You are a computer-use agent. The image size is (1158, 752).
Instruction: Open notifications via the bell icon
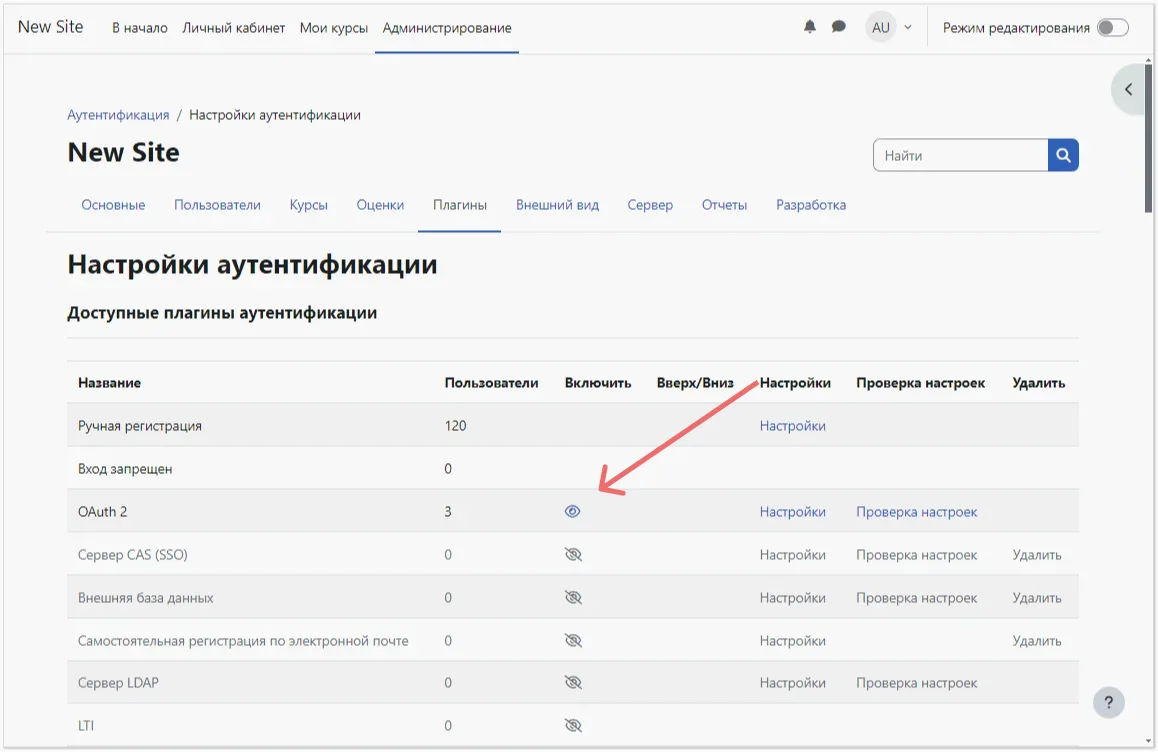point(810,26)
